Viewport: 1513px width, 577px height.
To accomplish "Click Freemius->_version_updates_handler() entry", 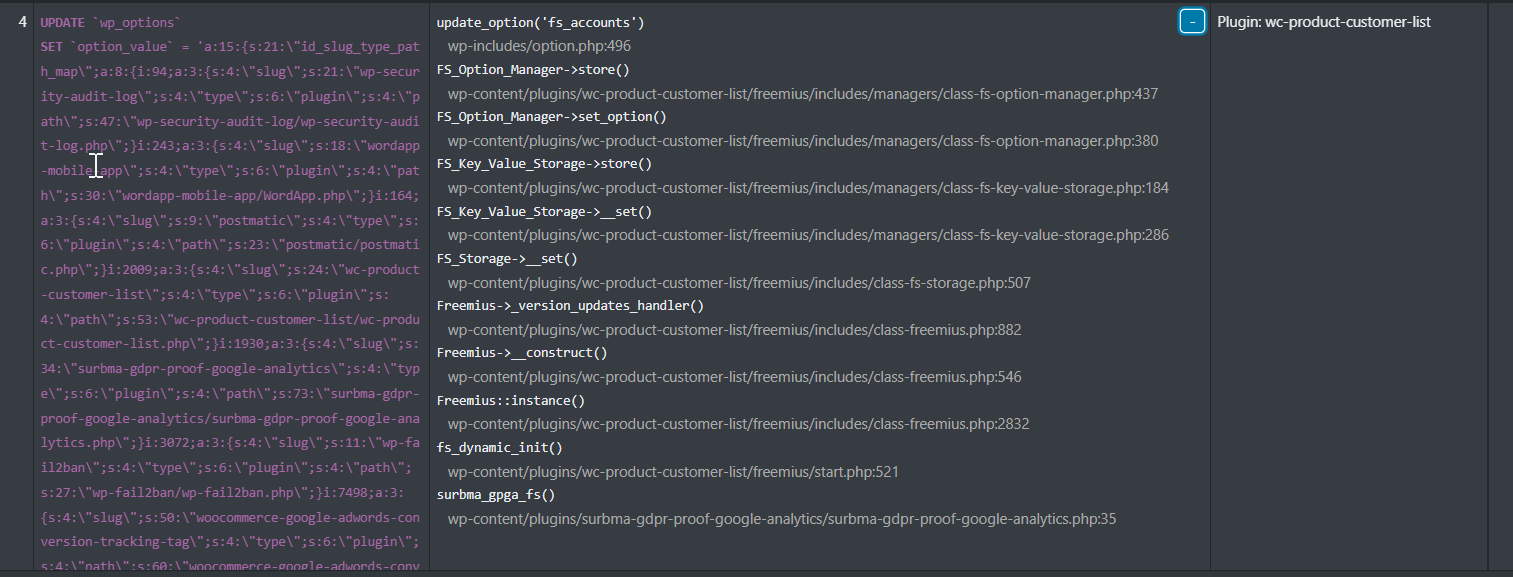I will pos(570,305).
